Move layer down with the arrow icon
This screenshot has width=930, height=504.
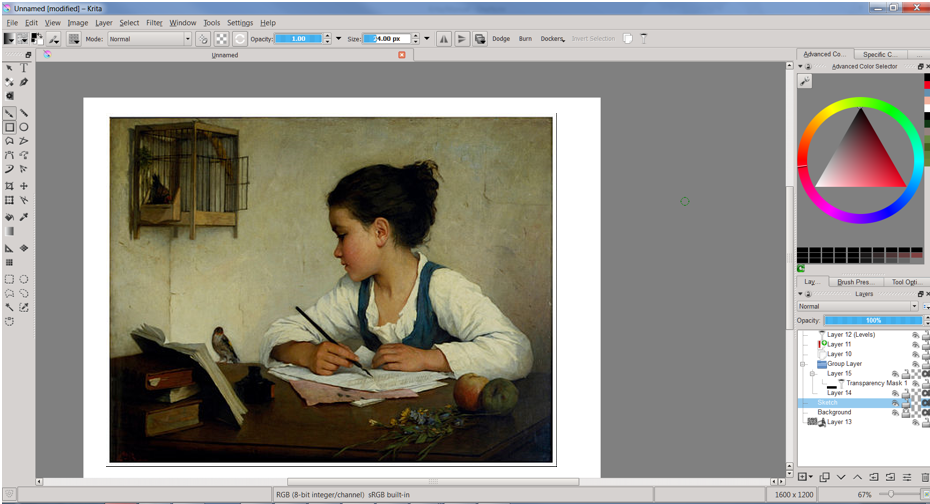click(x=841, y=477)
